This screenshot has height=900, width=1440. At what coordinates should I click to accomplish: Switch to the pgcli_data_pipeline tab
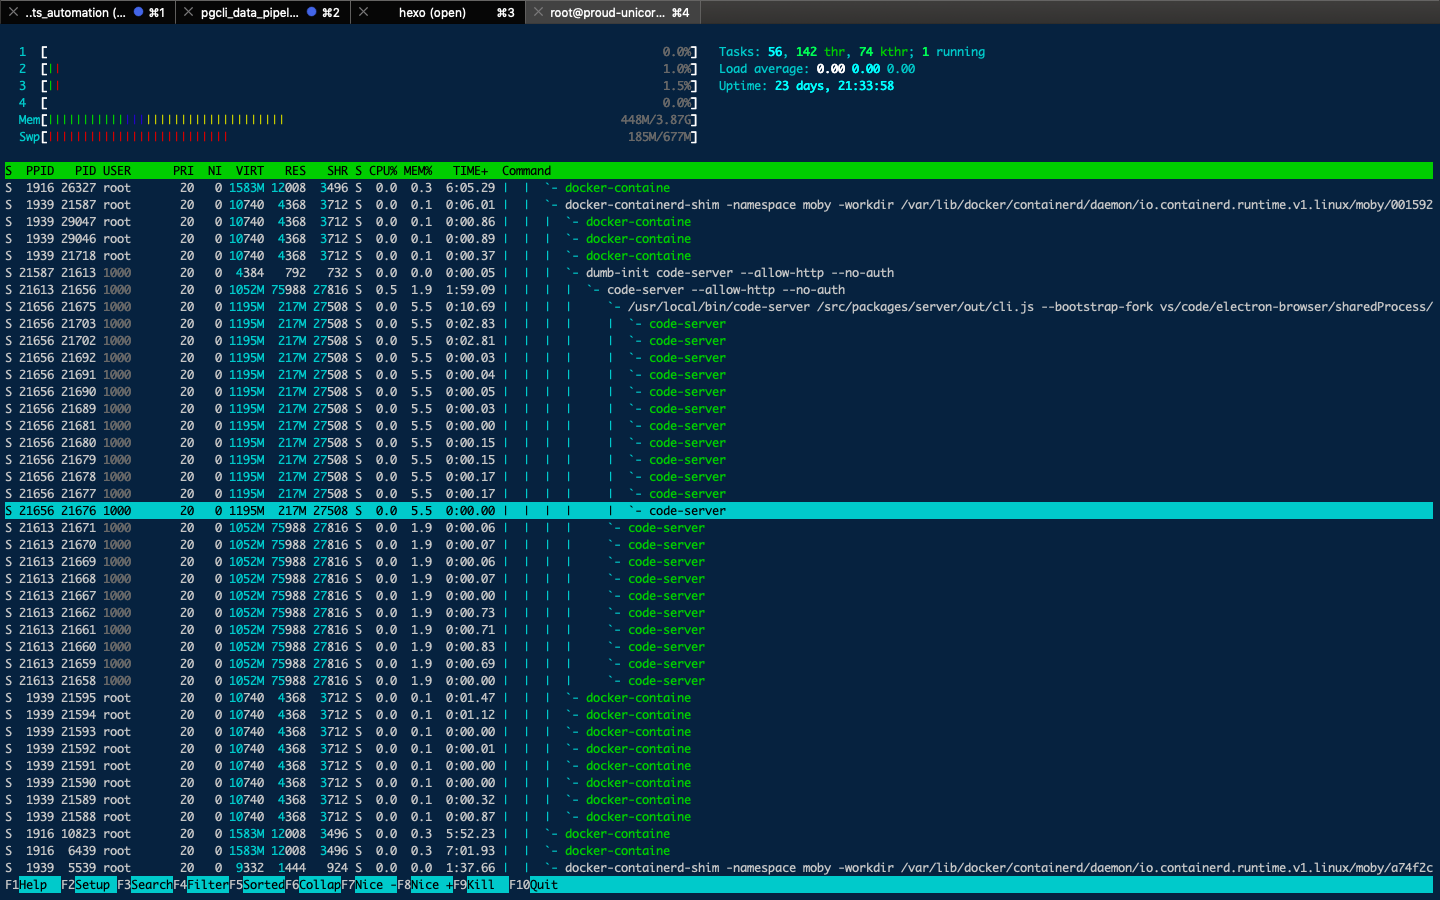tap(249, 12)
